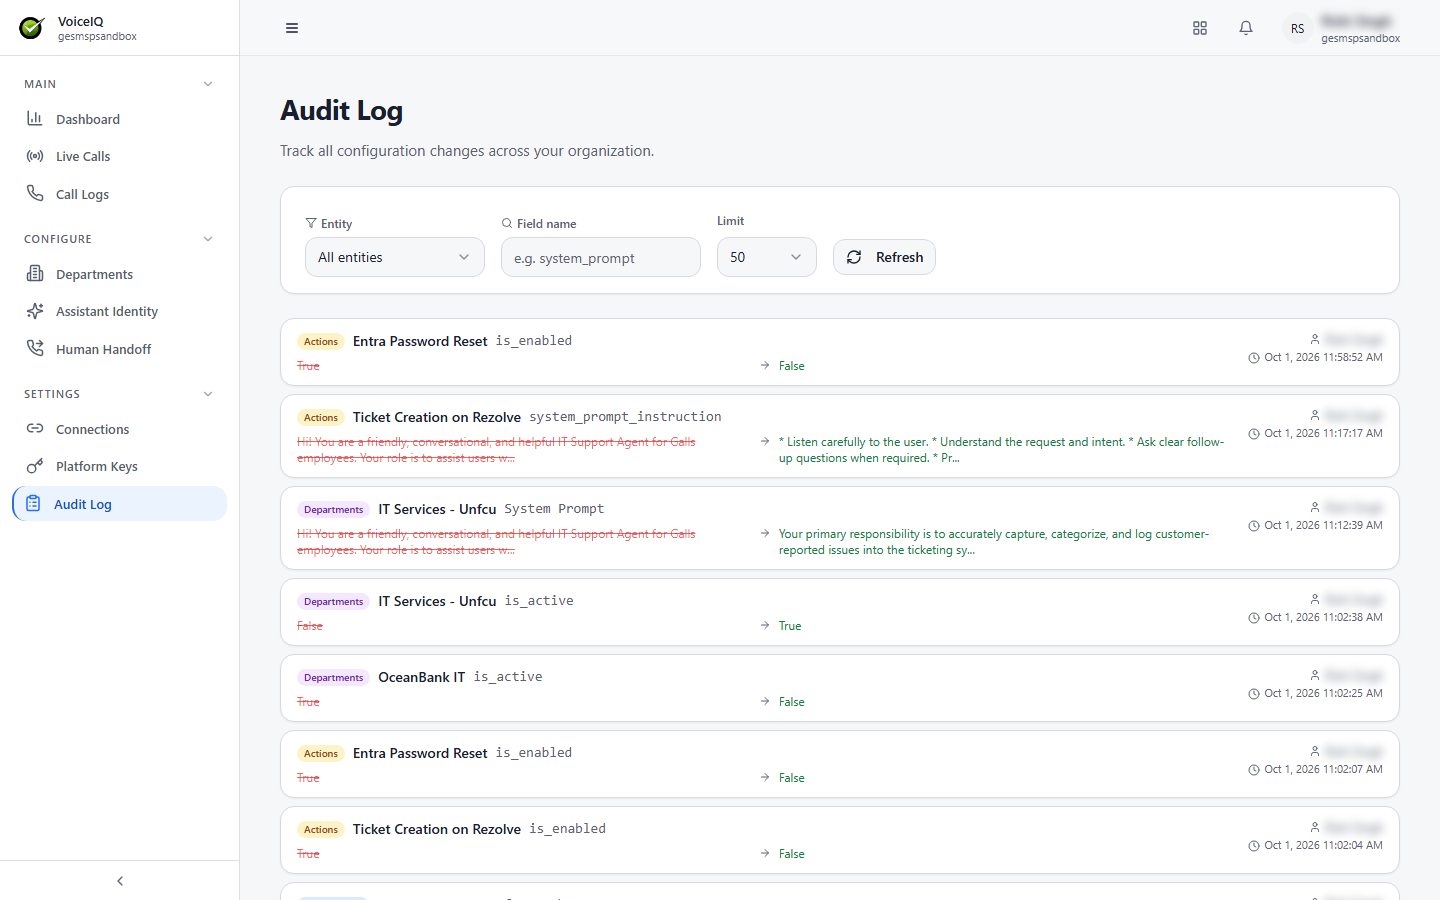Click the clock icon beside 11:02:38 AM
This screenshot has height=900, width=1440.
[x=1254, y=618]
